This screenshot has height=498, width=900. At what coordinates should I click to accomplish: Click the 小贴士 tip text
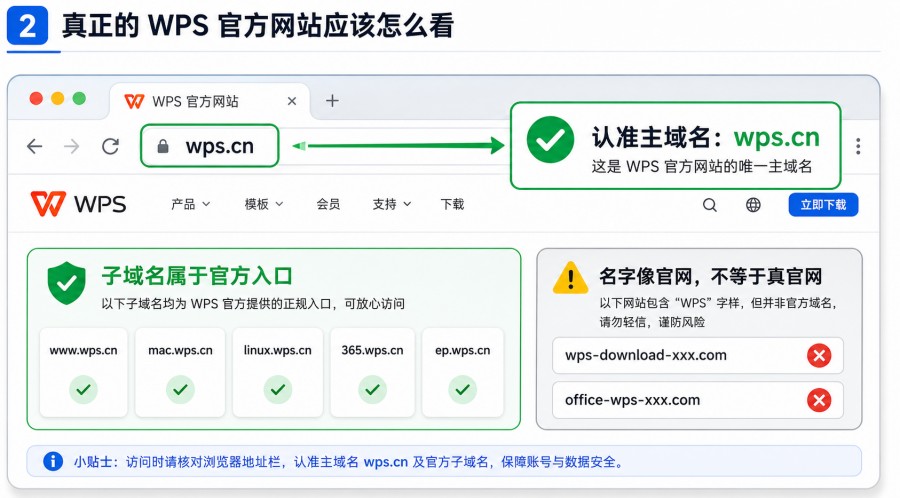pos(350,462)
